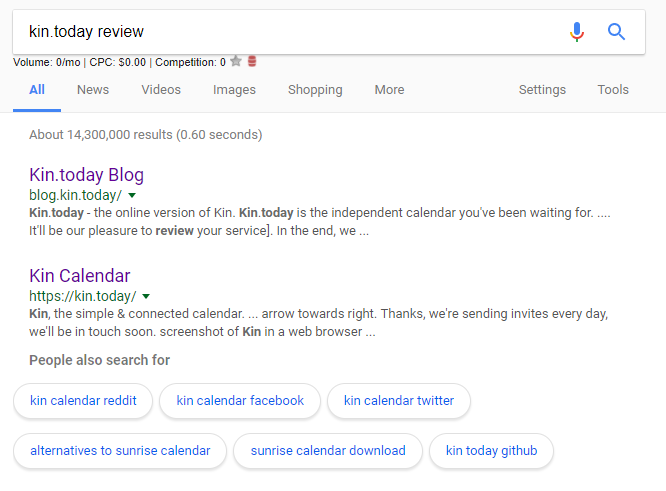Click the blue magnifying glass search icon

point(616,31)
